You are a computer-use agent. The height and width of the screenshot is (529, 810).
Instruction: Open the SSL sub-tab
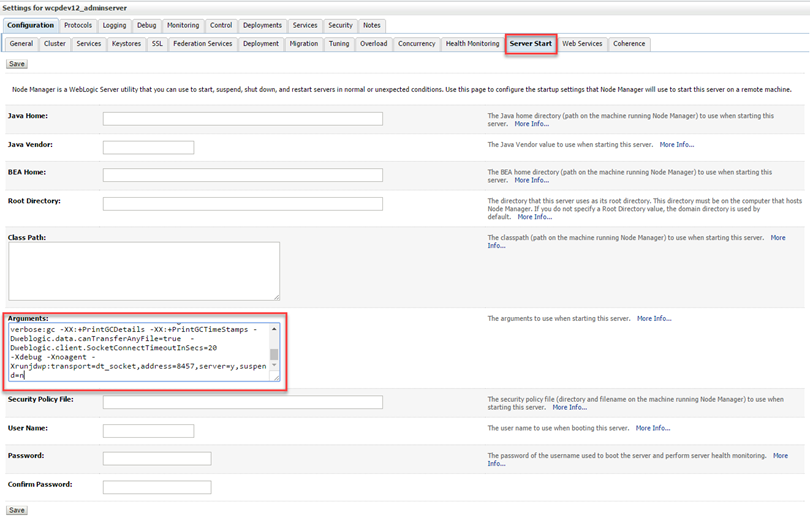(157, 44)
